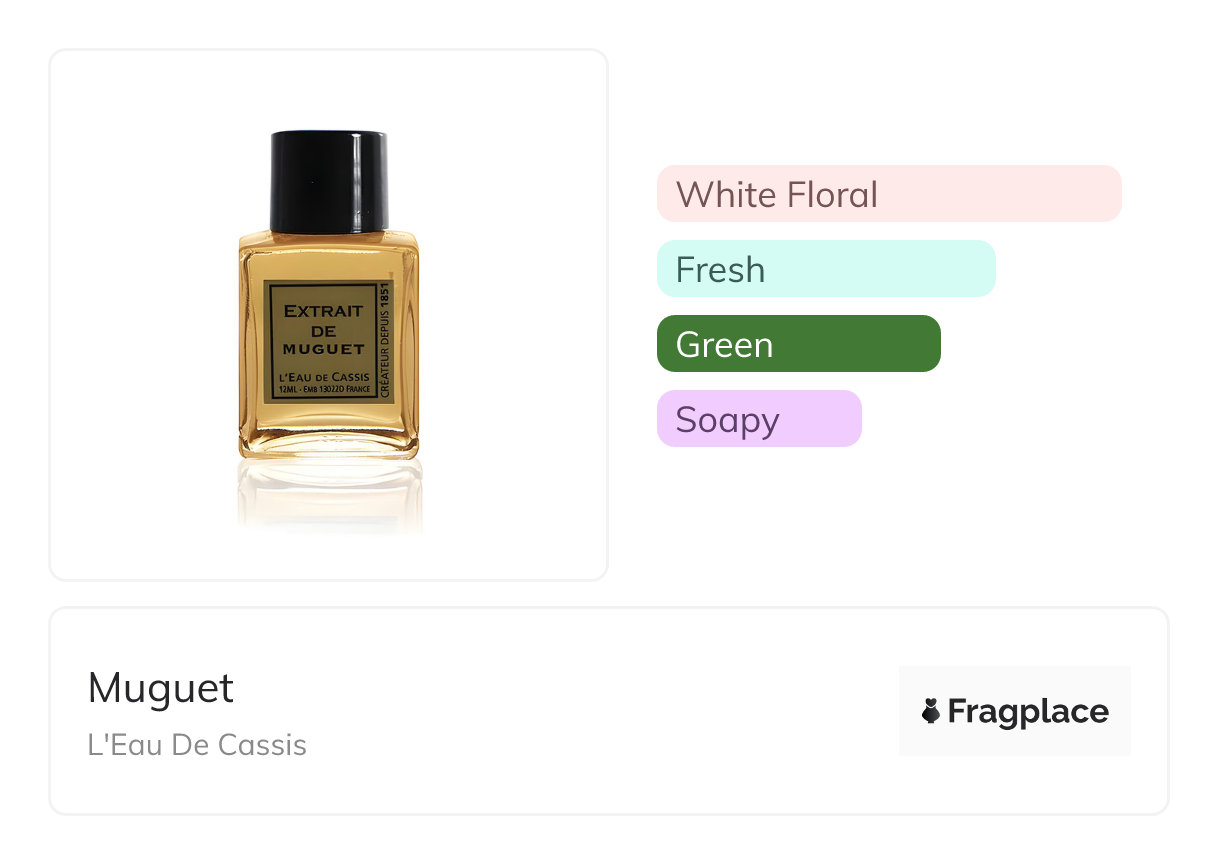The width and height of the screenshot is (1218, 864).
Task: Click the Fragplace brand wordmark text
Action: pos(1027,712)
